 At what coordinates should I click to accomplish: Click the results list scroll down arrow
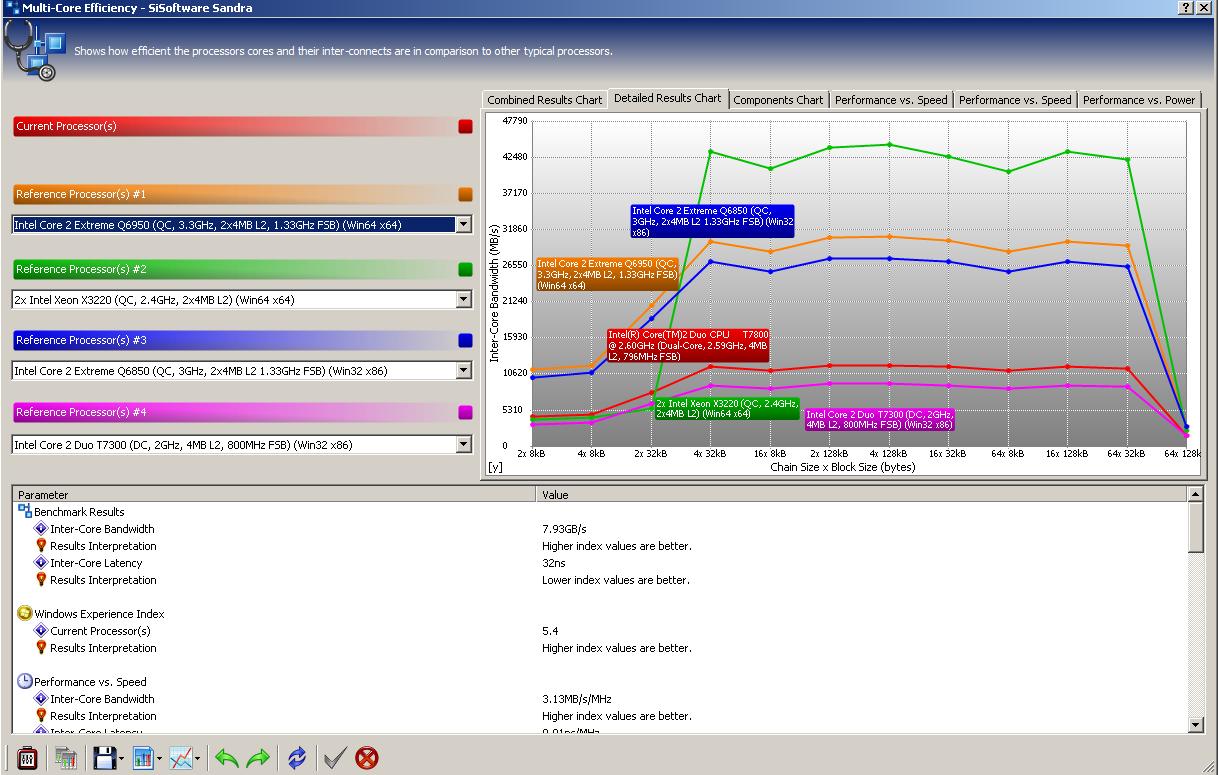coord(1195,724)
